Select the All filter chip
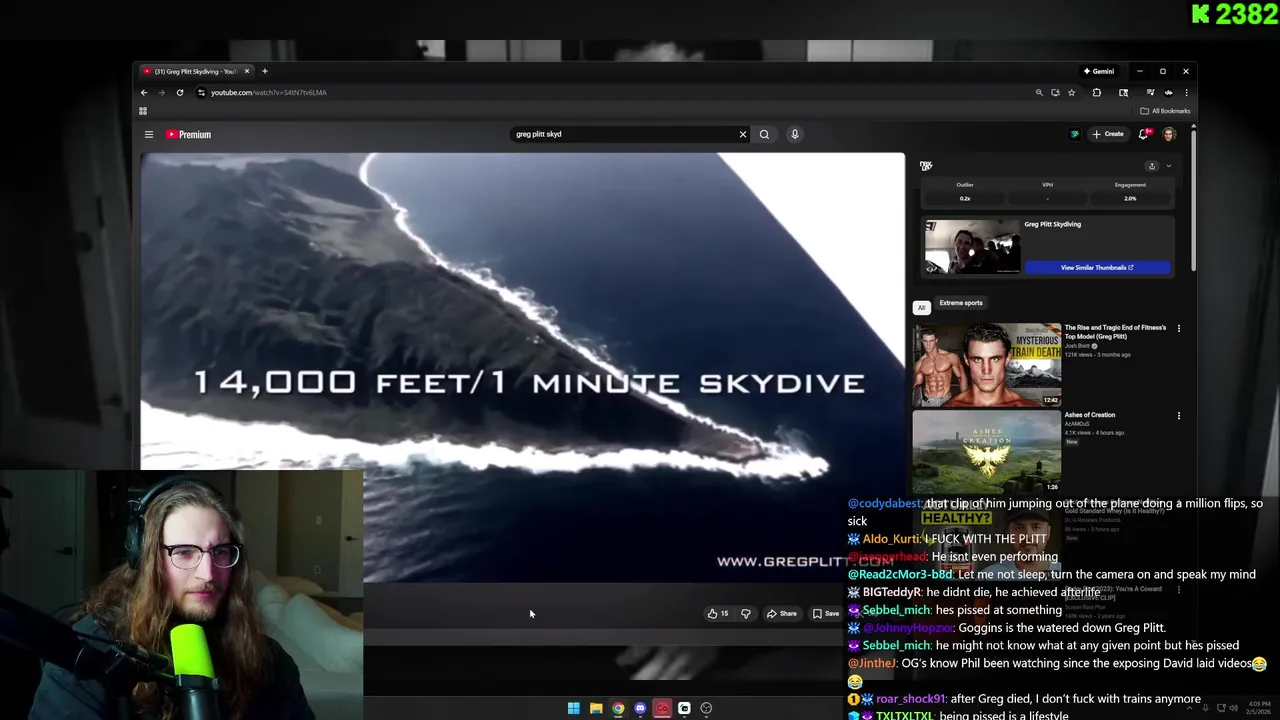This screenshot has height=720, width=1280. (922, 307)
